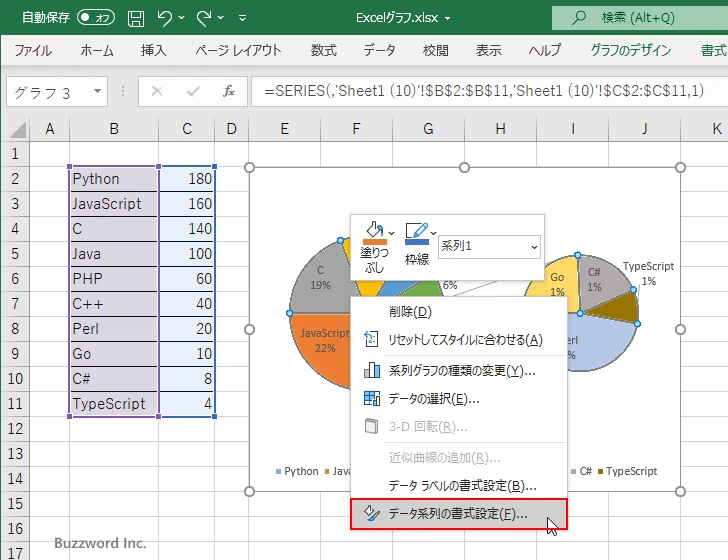Click the 枠線 outline pen icon

(x=416, y=233)
